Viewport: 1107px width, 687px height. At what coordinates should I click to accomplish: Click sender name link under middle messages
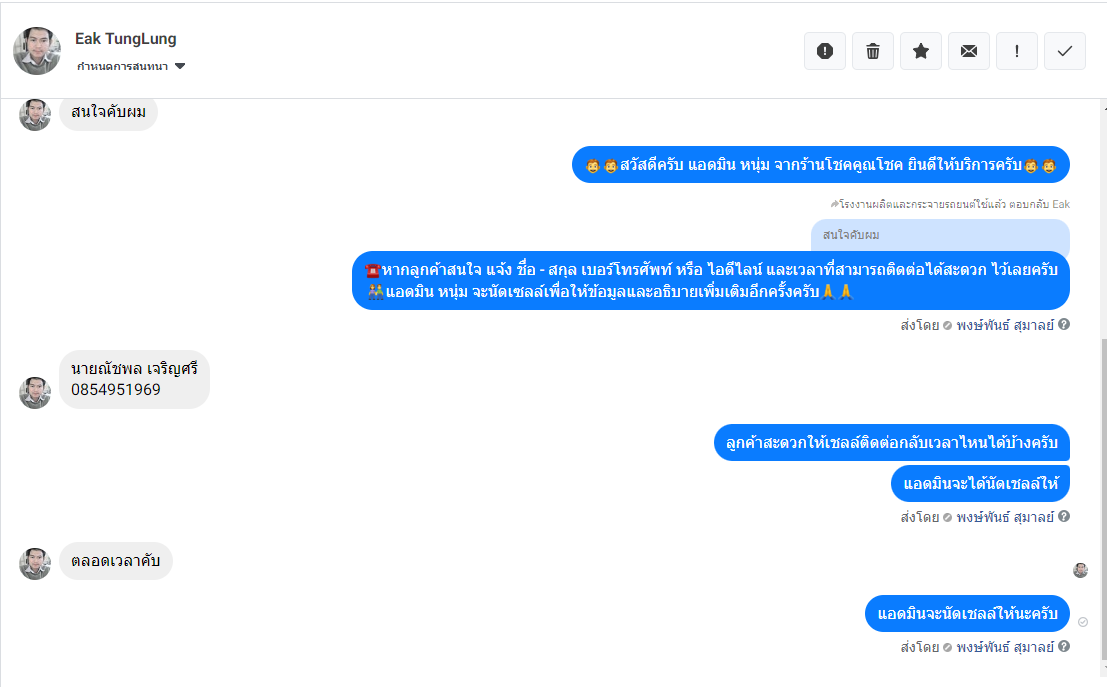(1005, 518)
